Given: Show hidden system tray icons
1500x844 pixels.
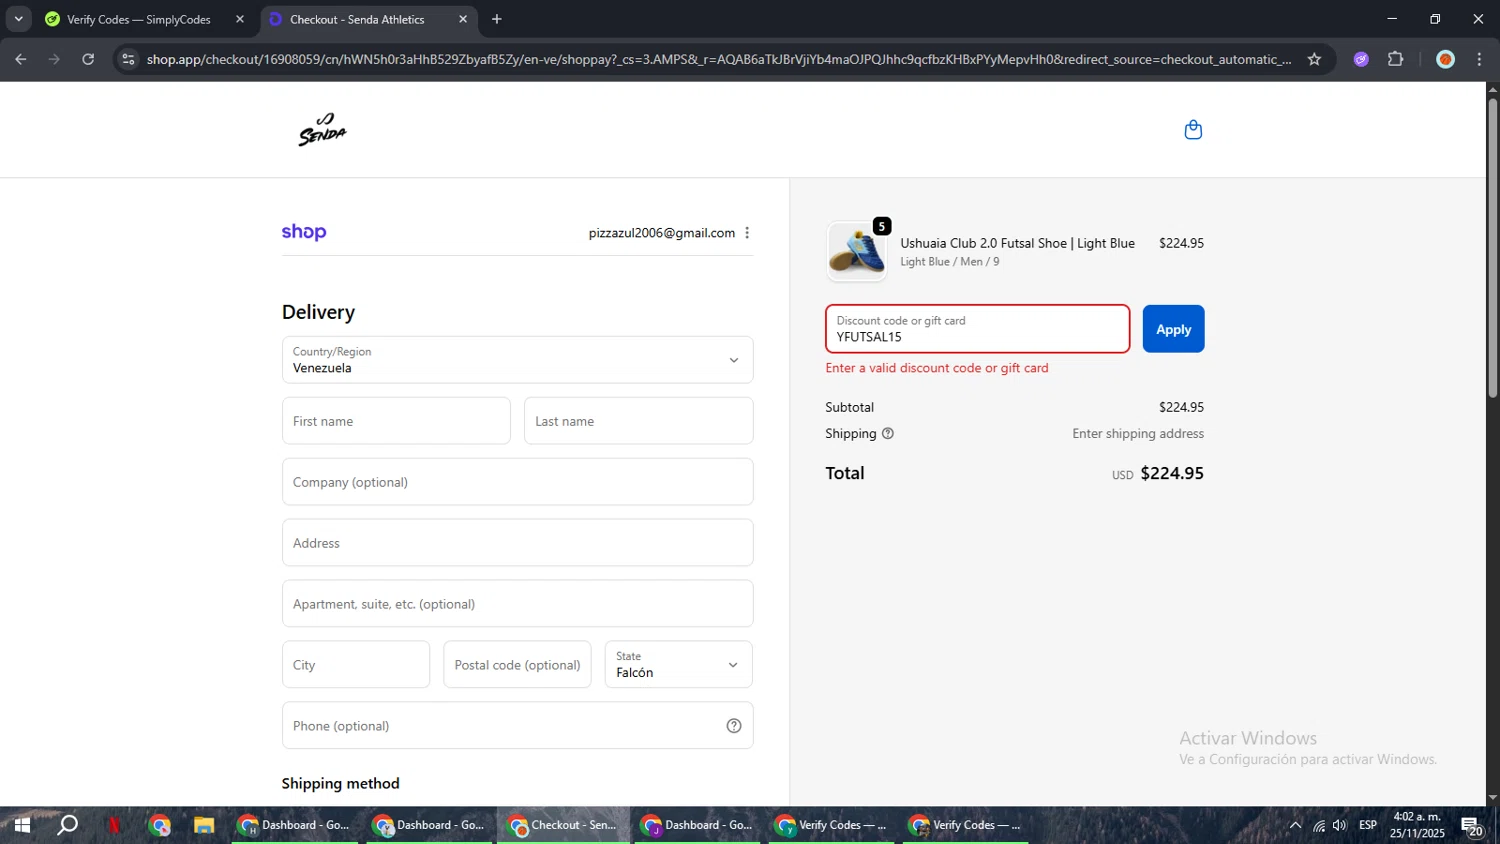Looking at the screenshot, I should (x=1295, y=825).
